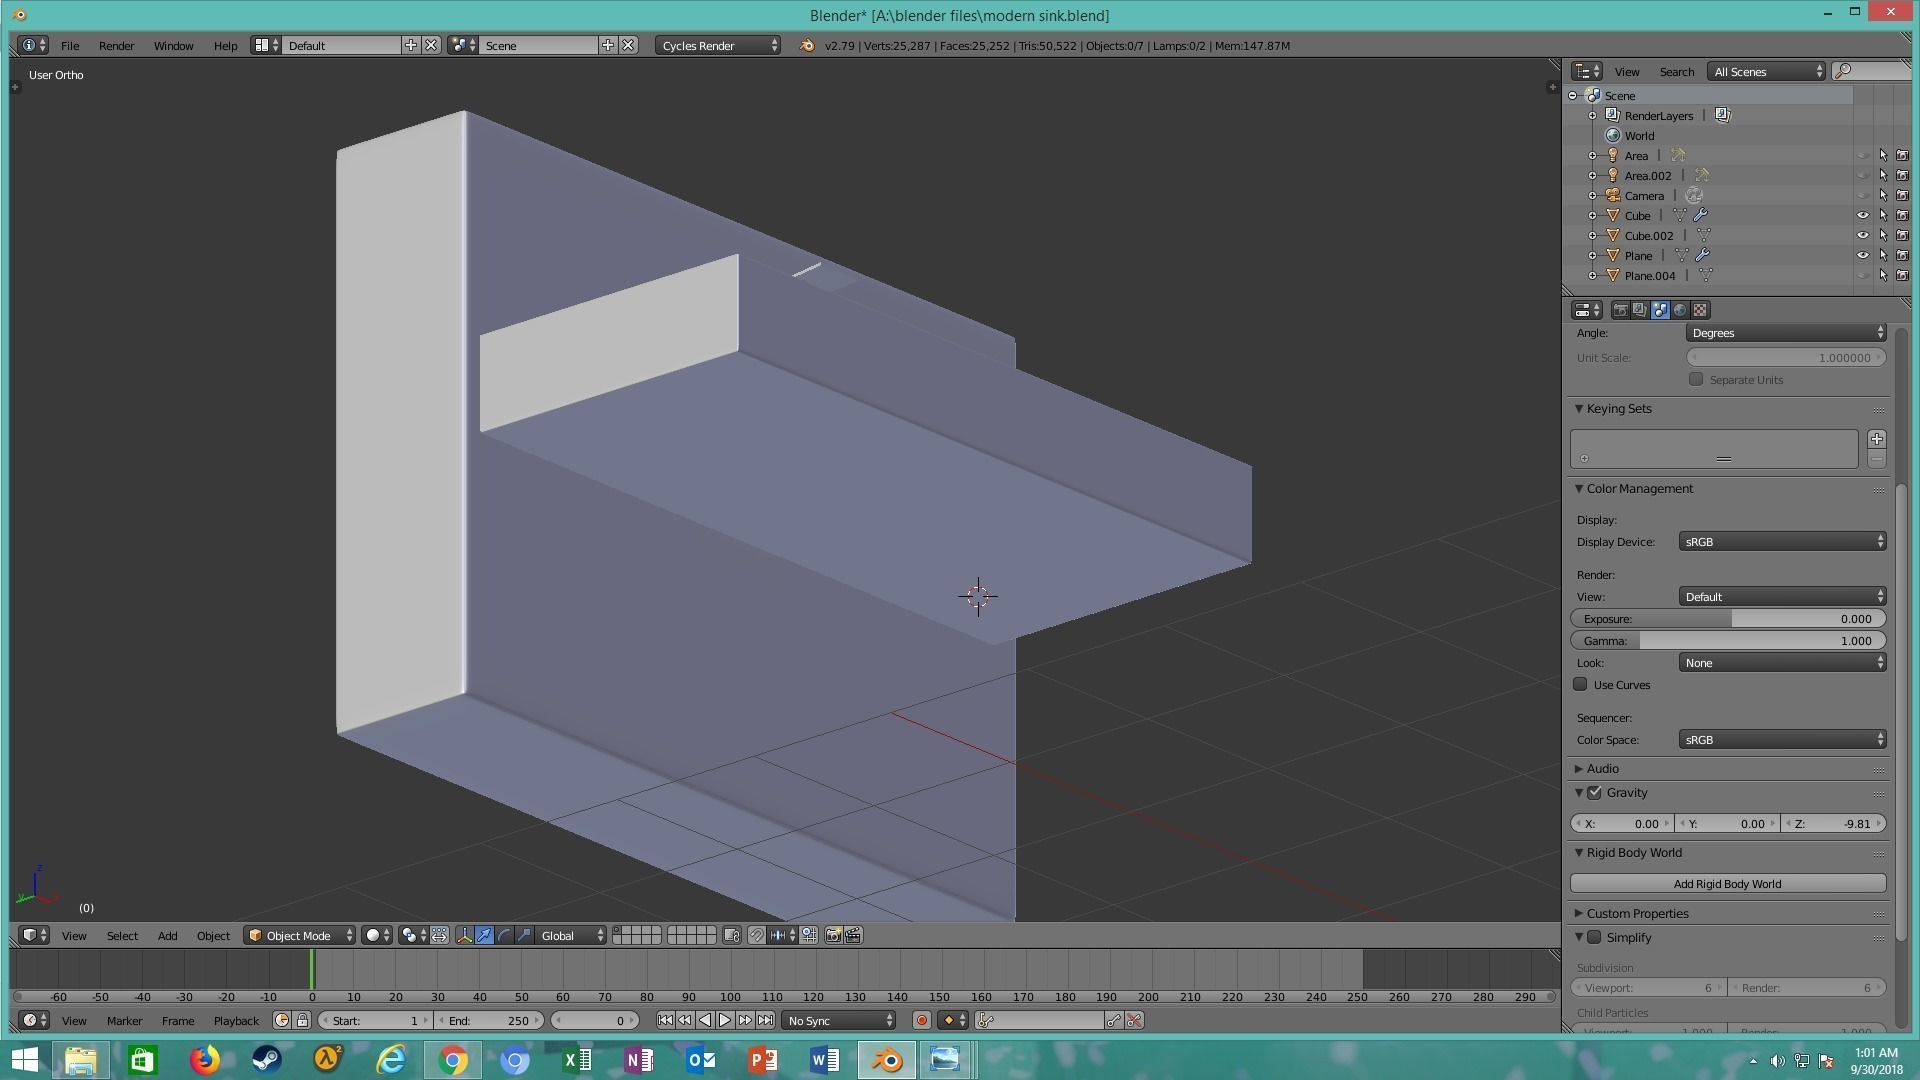Delete the current scene X button
The width and height of the screenshot is (1920, 1080).
628,45
